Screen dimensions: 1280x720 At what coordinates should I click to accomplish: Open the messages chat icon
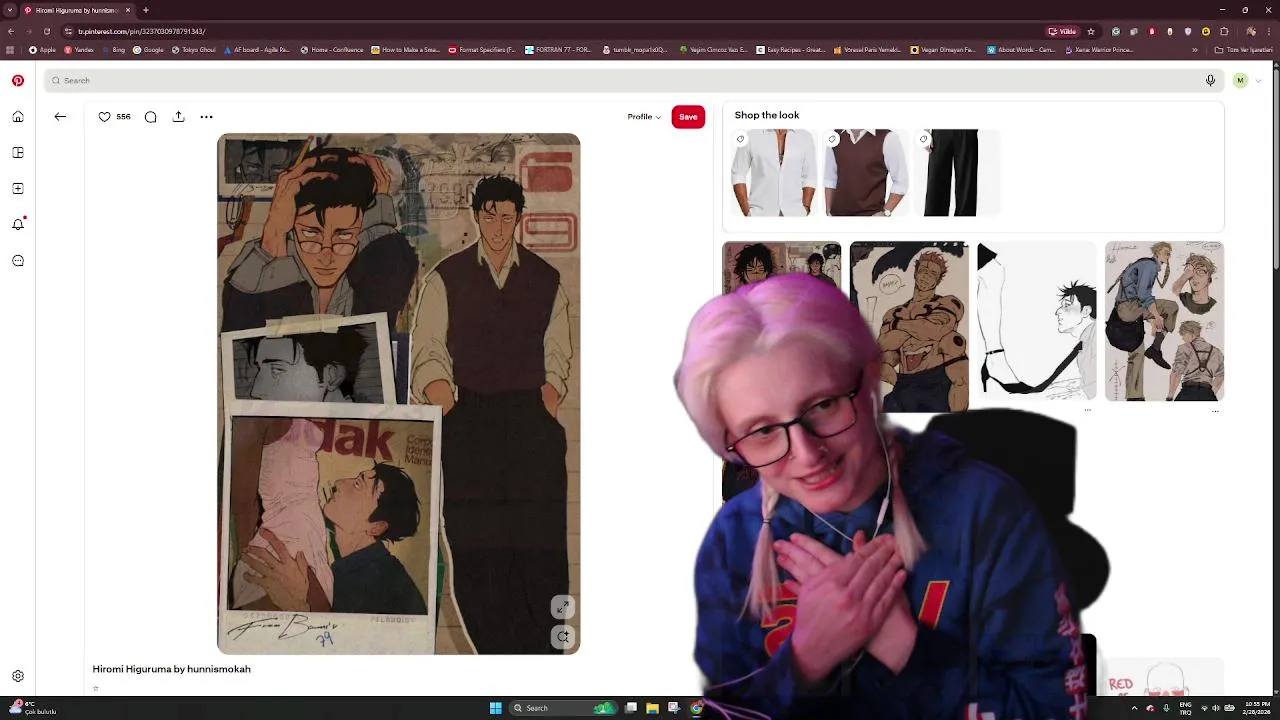(18, 261)
